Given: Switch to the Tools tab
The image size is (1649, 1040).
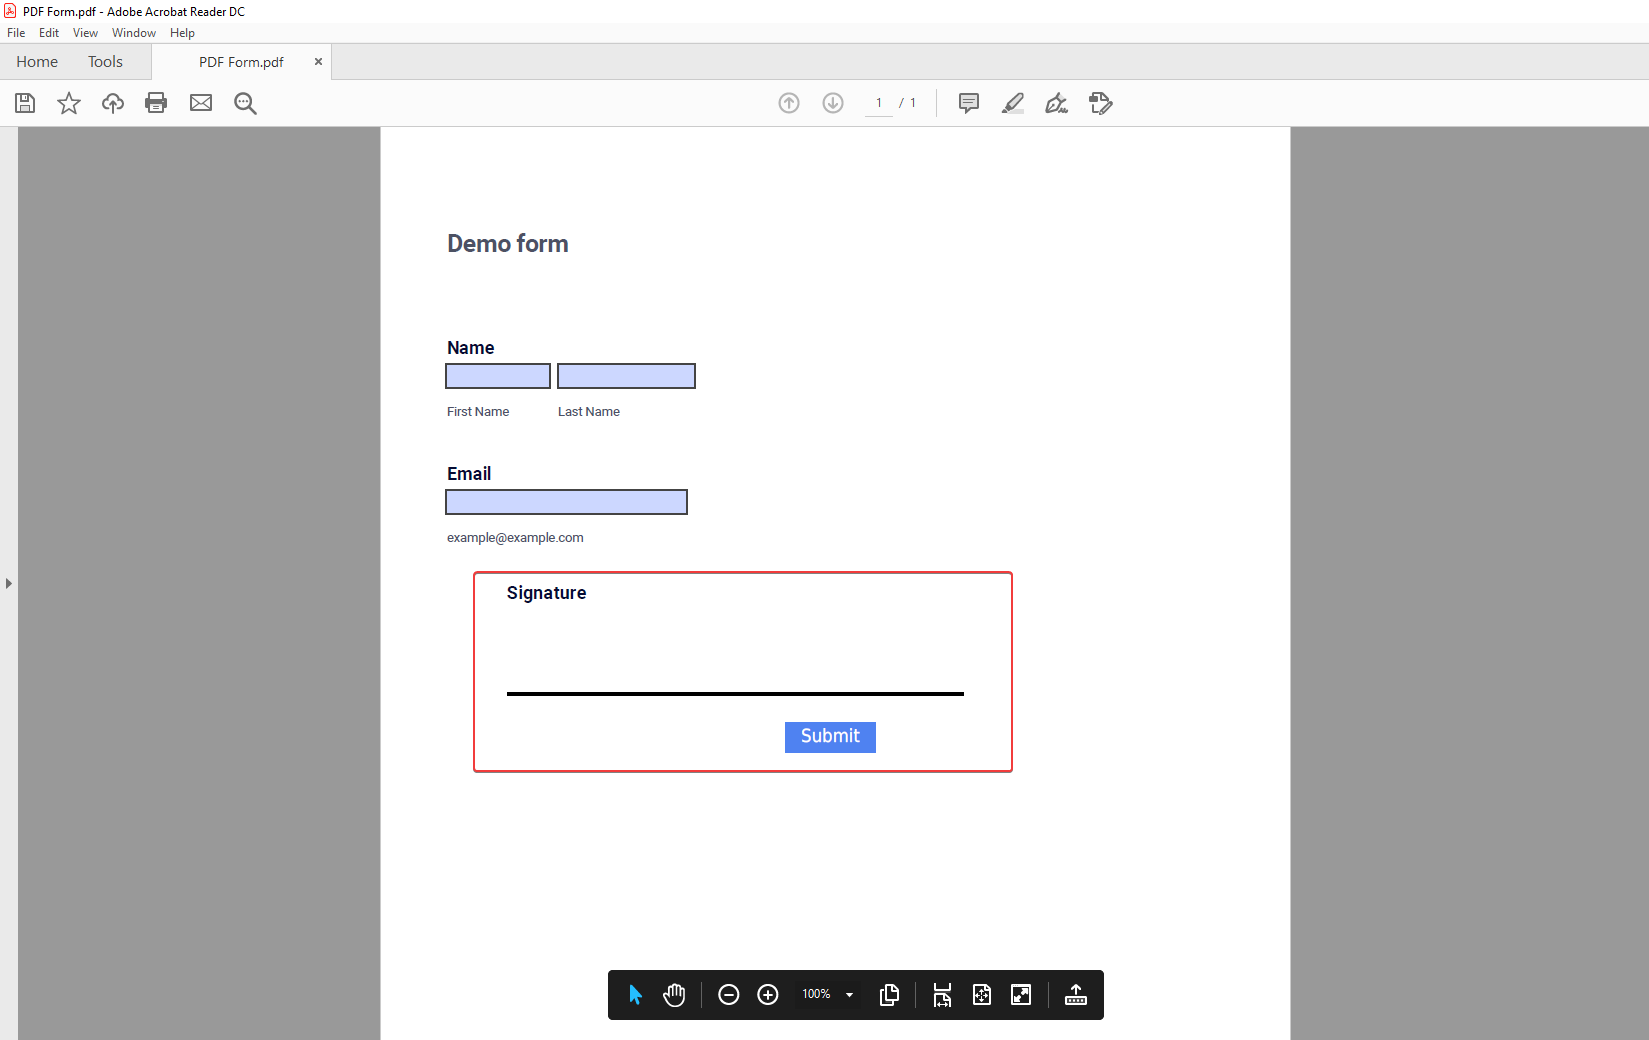Looking at the screenshot, I should 105,61.
